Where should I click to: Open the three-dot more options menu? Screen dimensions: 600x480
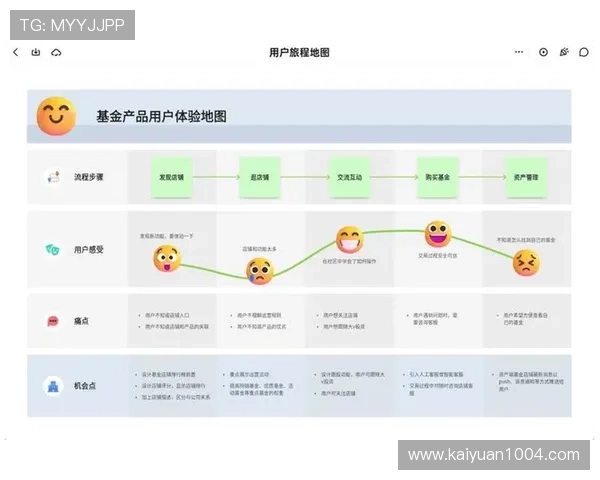click(x=519, y=52)
